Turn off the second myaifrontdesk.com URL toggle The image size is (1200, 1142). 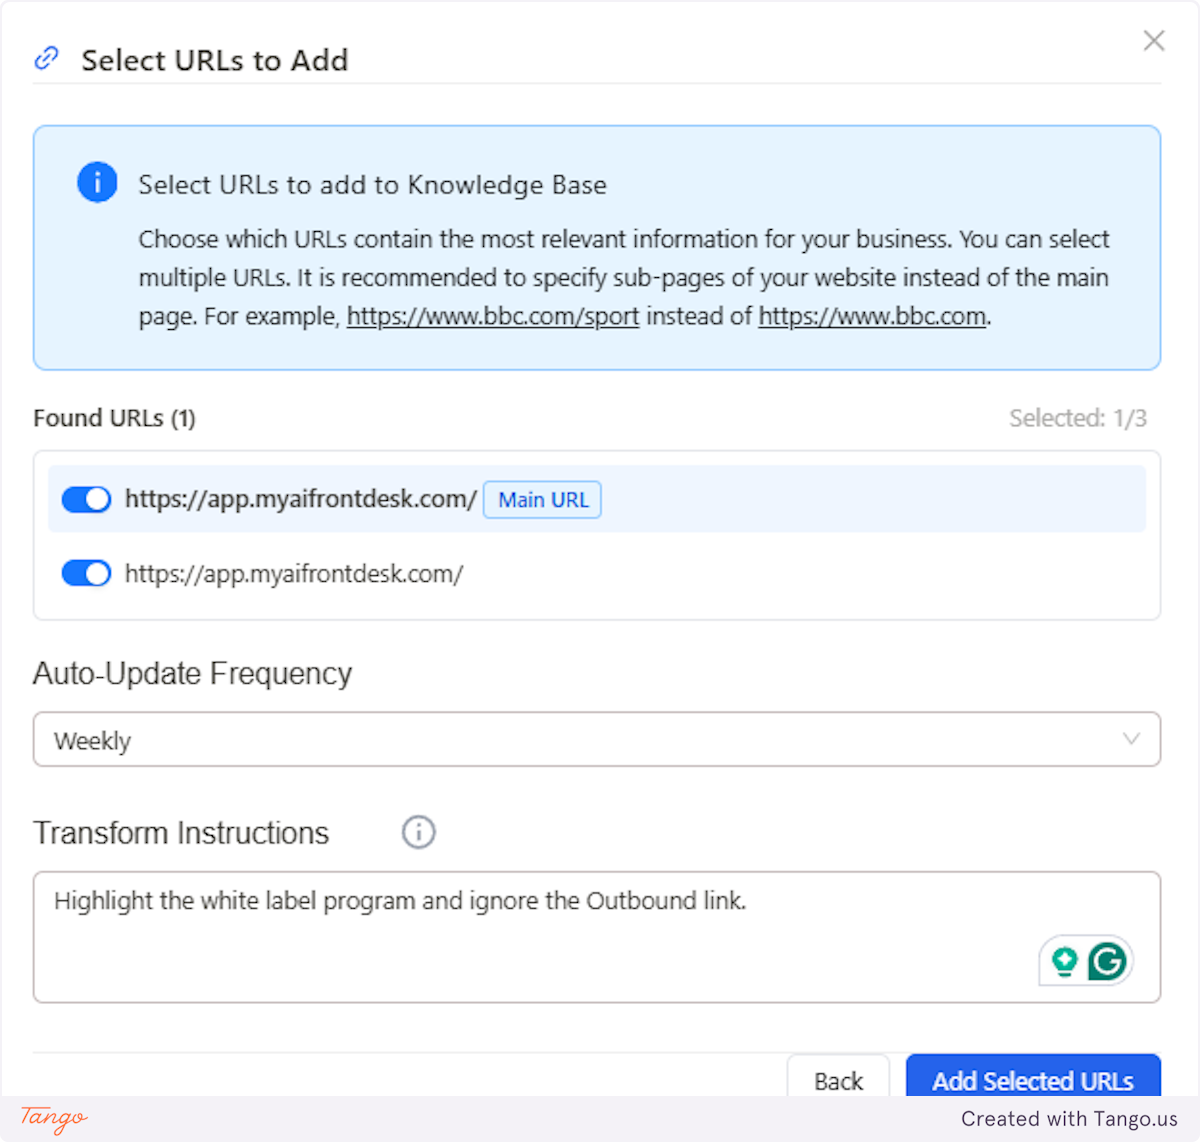click(86, 573)
